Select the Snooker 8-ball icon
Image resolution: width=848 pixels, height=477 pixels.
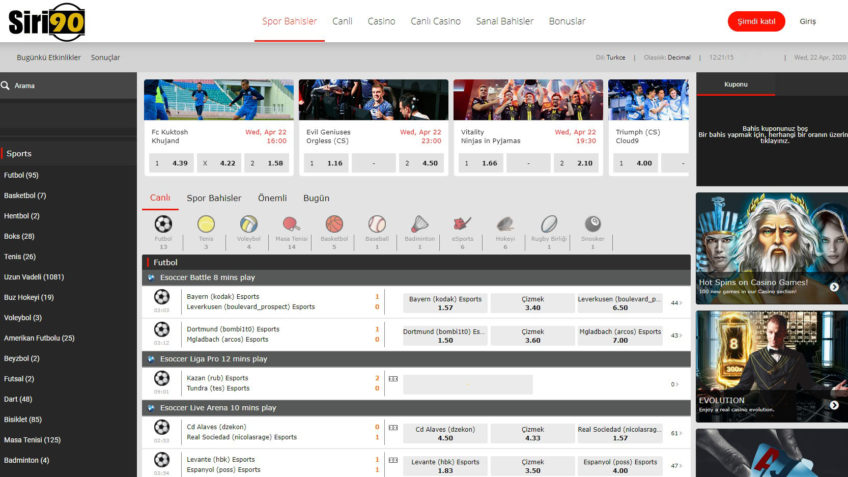pyautogui.click(x=592, y=225)
